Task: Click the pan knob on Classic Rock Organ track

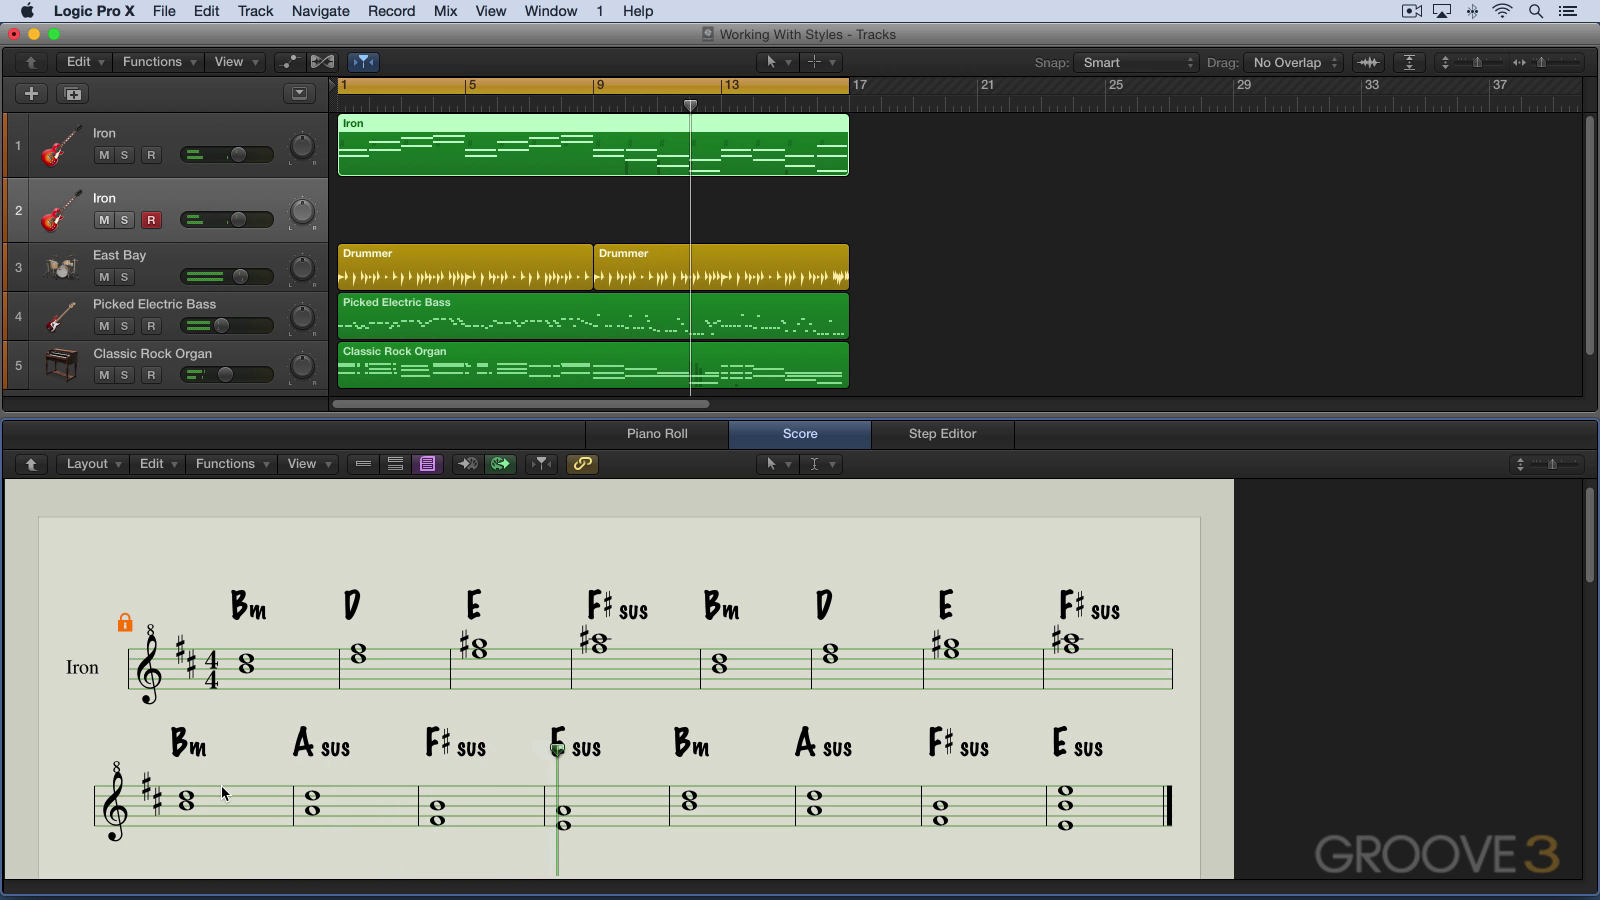Action: 301,367
